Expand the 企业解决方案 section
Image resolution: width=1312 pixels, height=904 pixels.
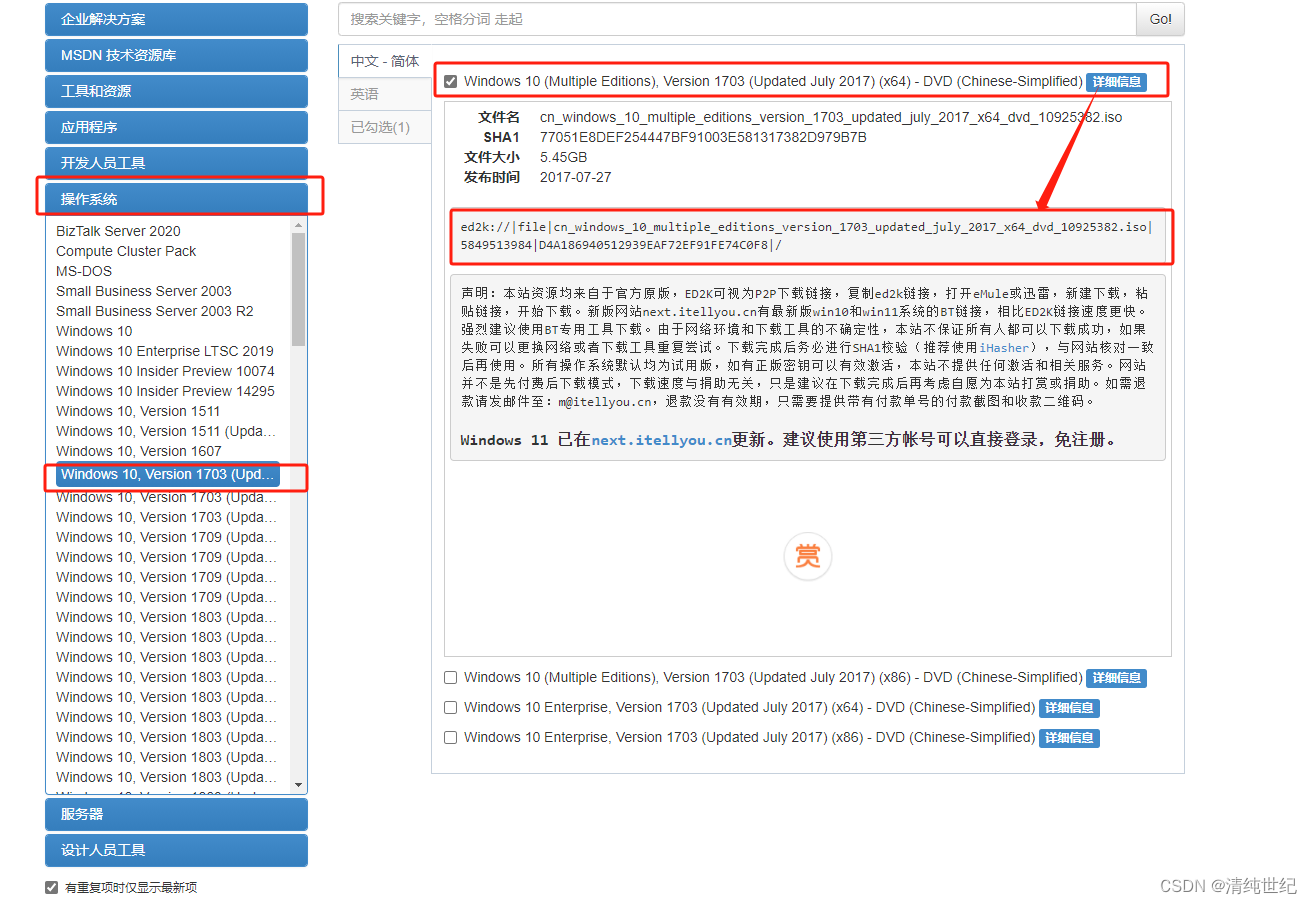(x=176, y=19)
